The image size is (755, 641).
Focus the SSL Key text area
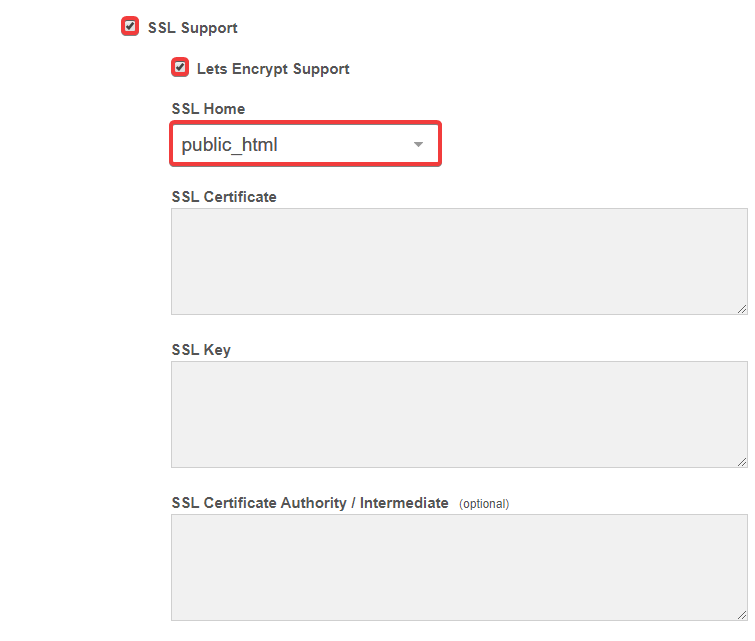459,414
